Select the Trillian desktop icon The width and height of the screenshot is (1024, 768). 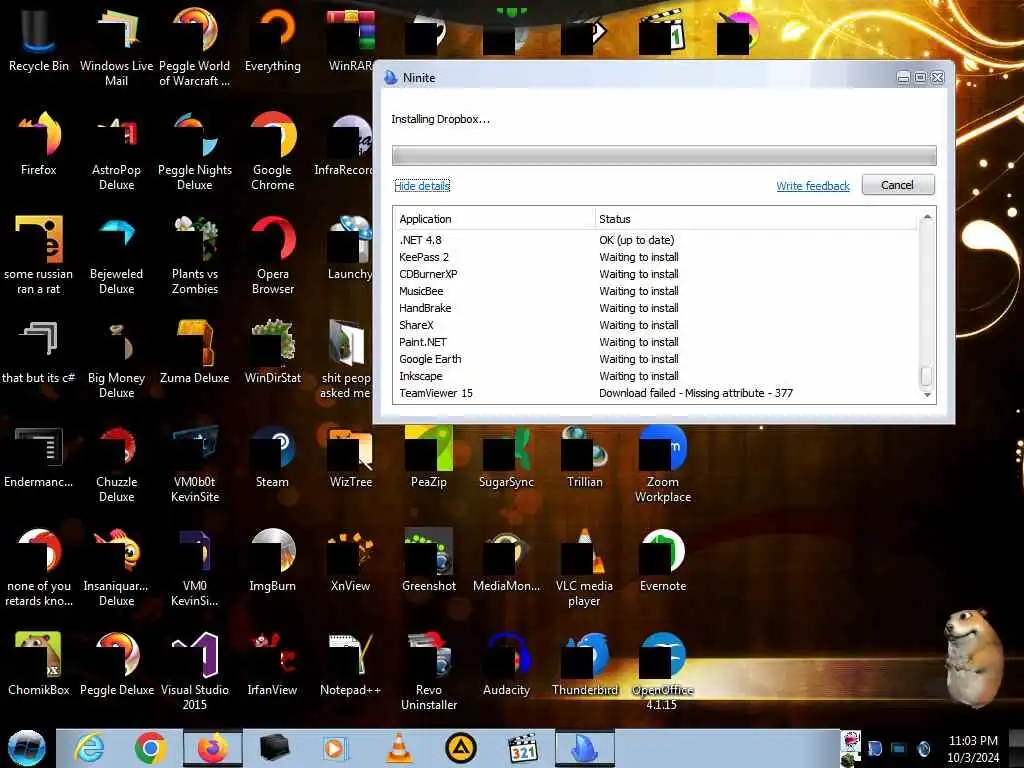[584, 457]
